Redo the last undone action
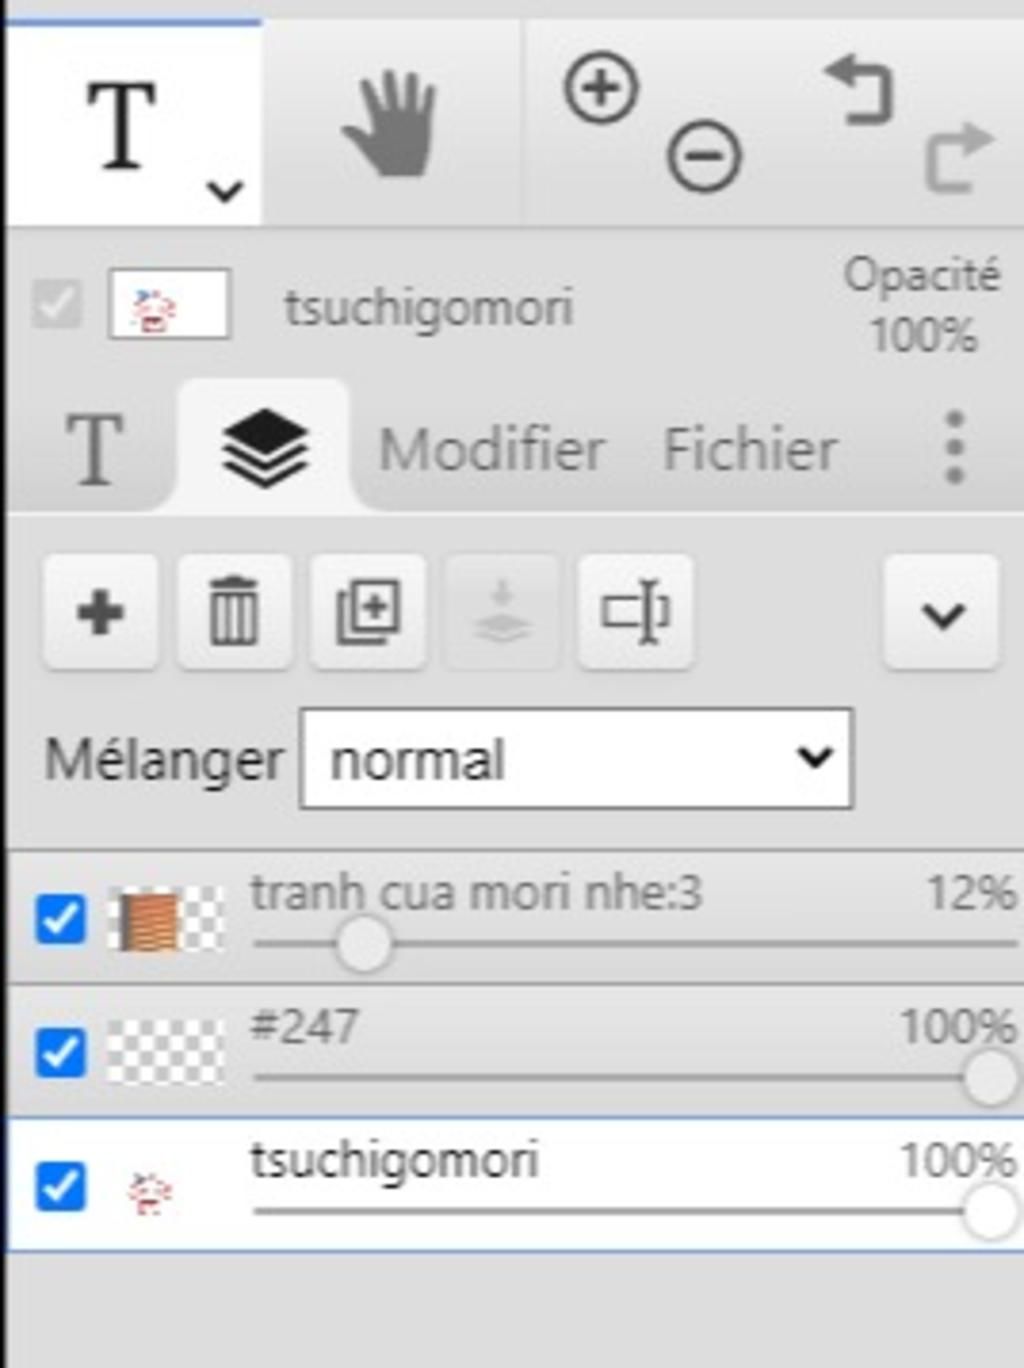1024x1368 pixels. pos(959,156)
